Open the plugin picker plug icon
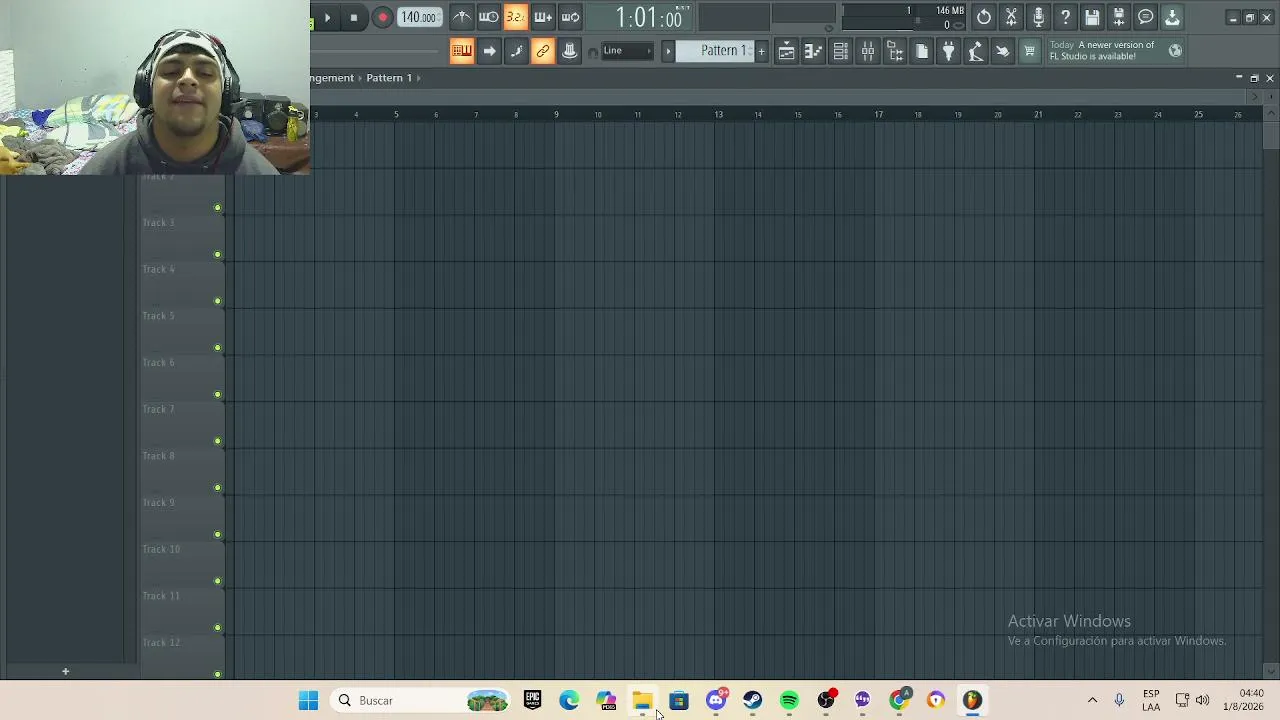Image resolution: width=1280 pixels, height=720 pixels. tap(948, 51)
